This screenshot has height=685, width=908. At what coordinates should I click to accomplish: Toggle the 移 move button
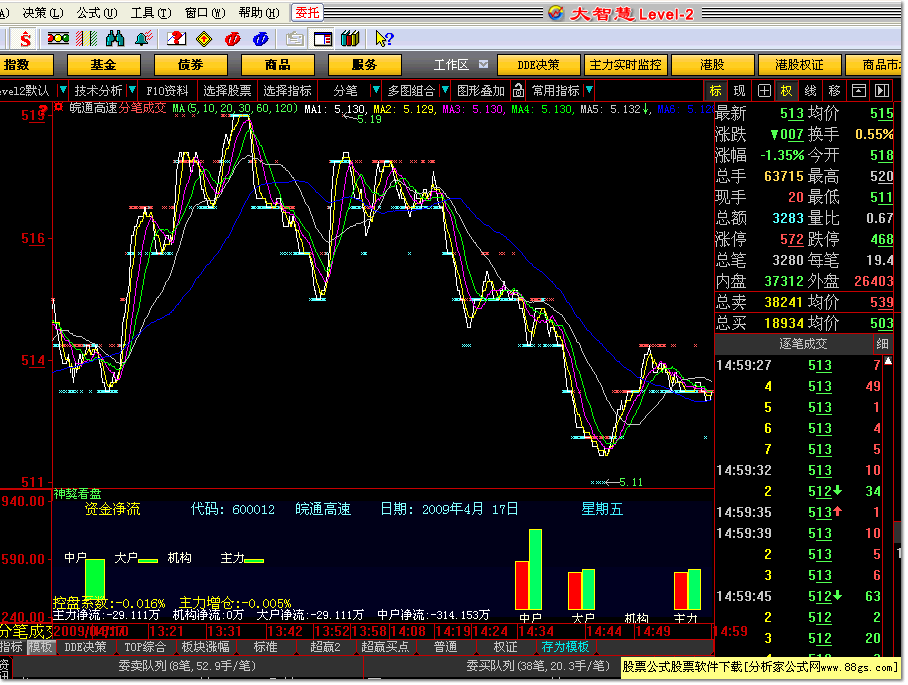(834, 91)
